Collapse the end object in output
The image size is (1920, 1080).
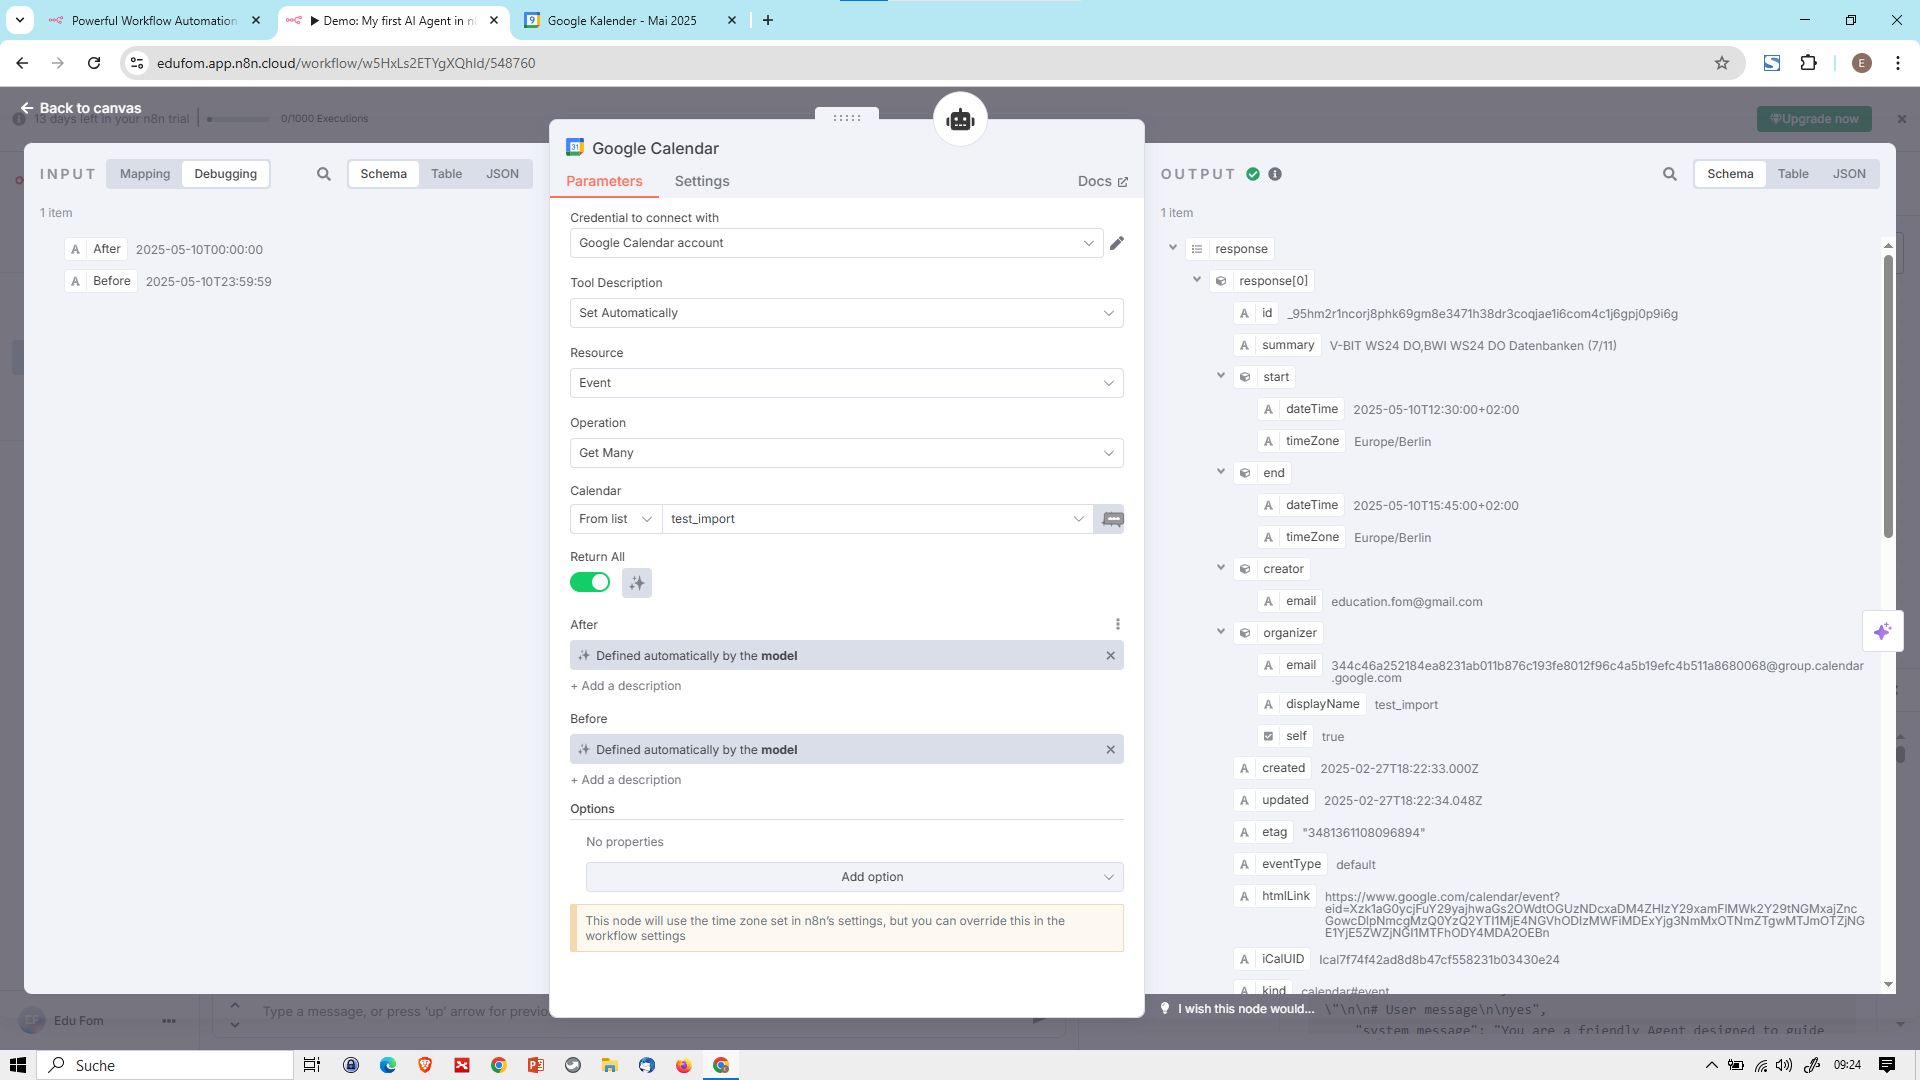click(1221, 472)
